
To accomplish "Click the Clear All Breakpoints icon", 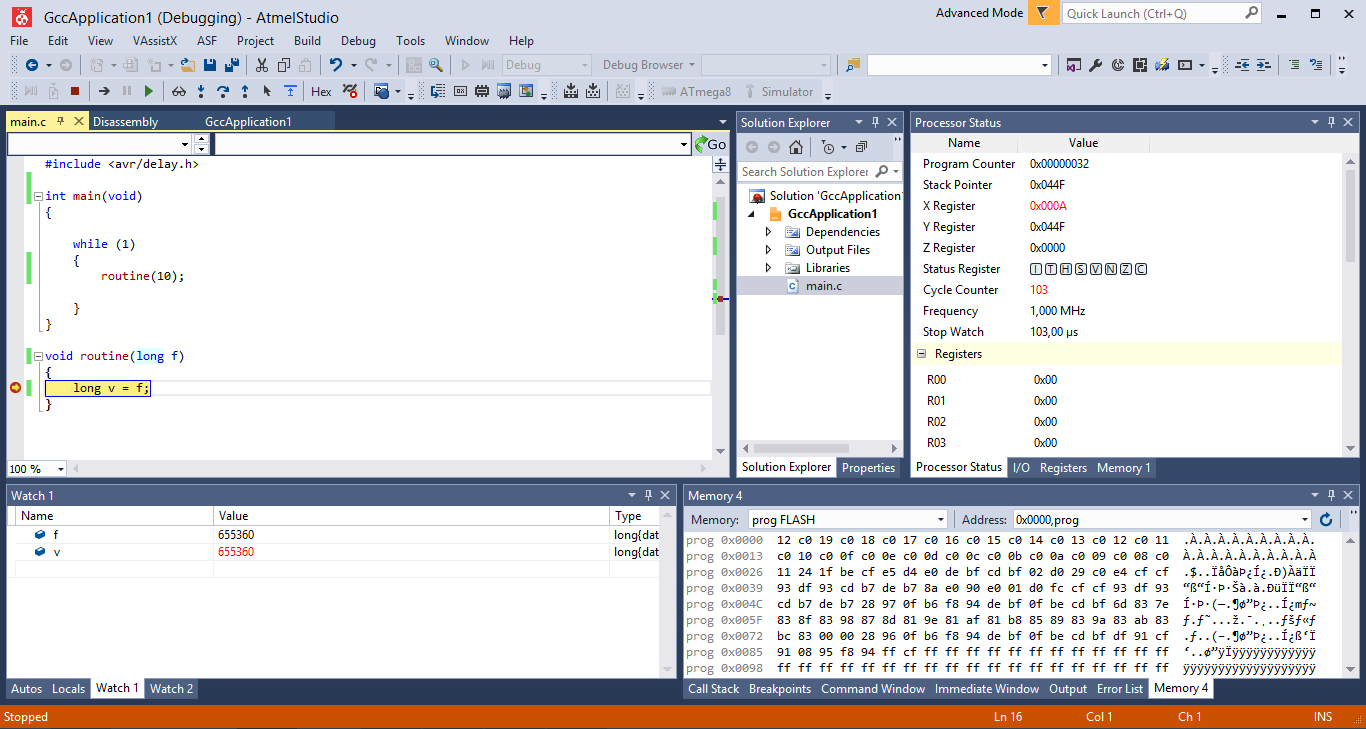I will [x=350, y=91].
